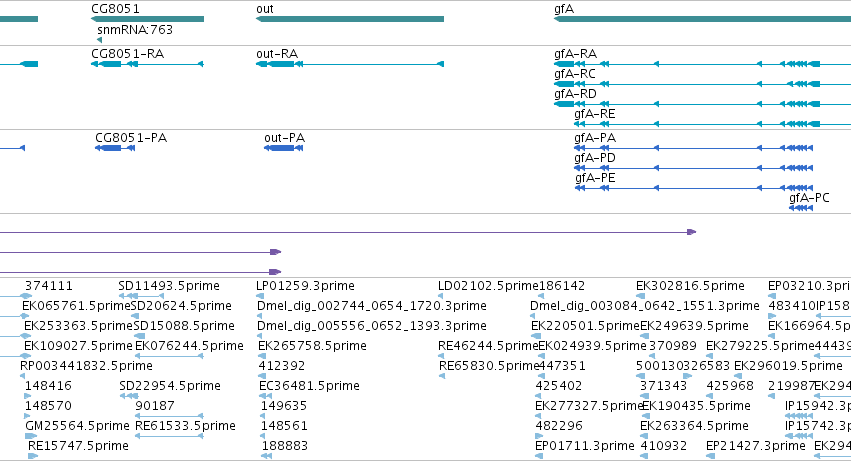Screen dimensions: 851x461
Task: Open RE61533.5prime EST
Action: 186,427
